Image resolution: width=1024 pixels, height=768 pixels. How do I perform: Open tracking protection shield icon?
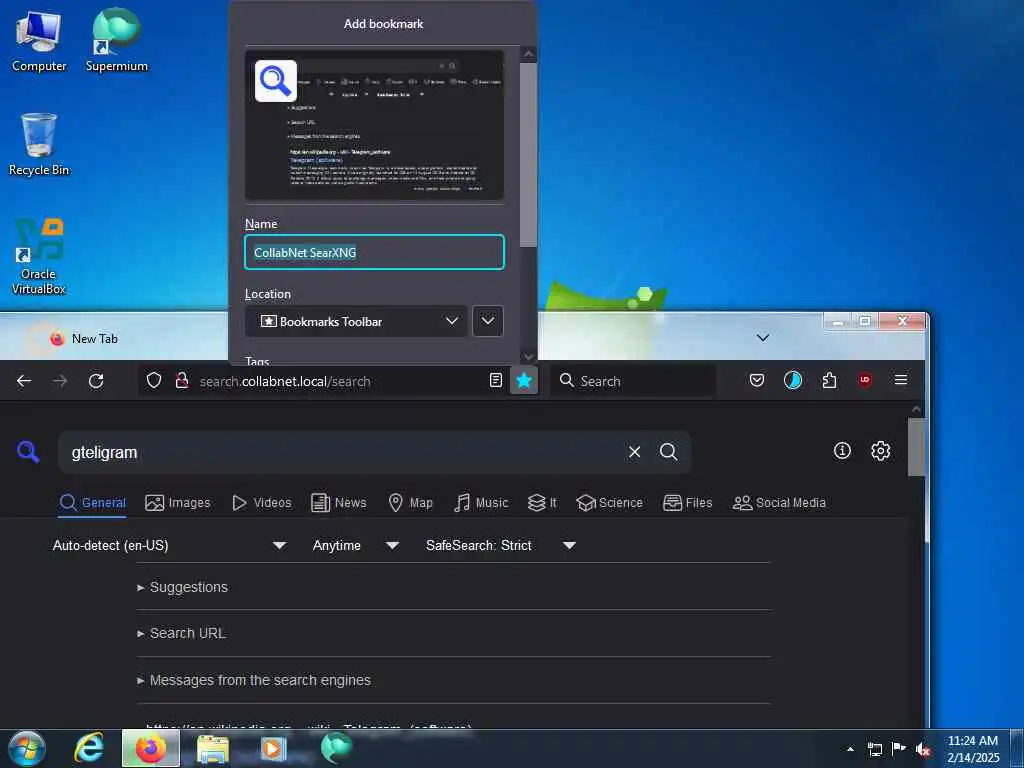click(153, 381)
